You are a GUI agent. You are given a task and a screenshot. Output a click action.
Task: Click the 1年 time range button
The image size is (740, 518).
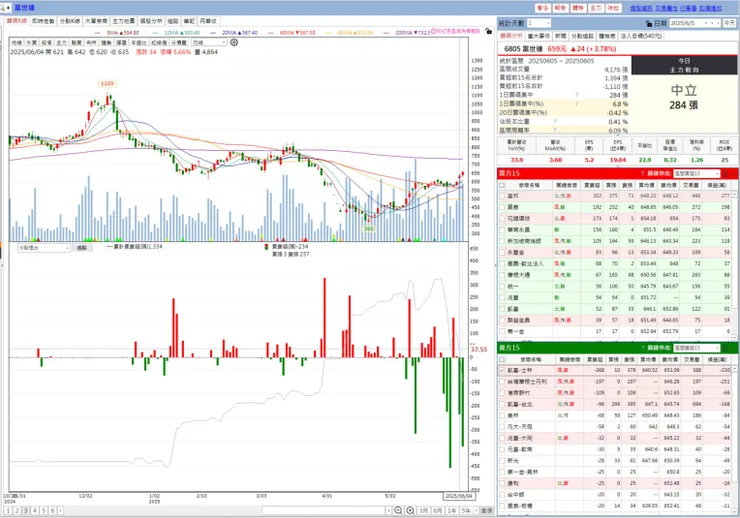tap(452, 510)
